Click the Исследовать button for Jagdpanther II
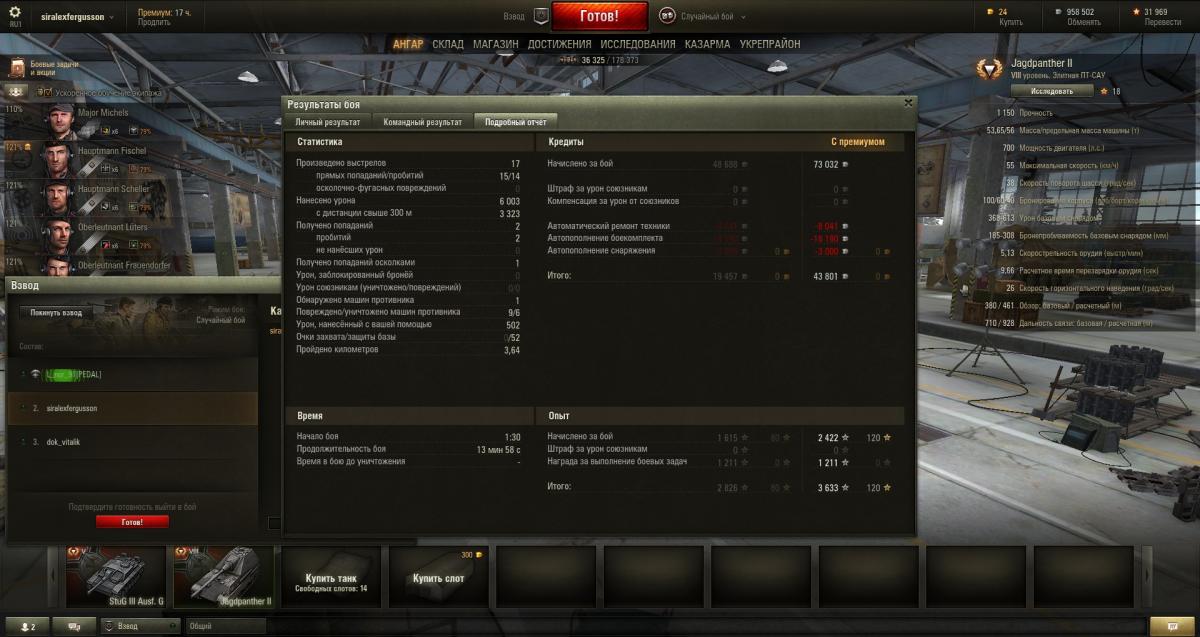The image size is (1200, 637). click(x=1052, y=91)
